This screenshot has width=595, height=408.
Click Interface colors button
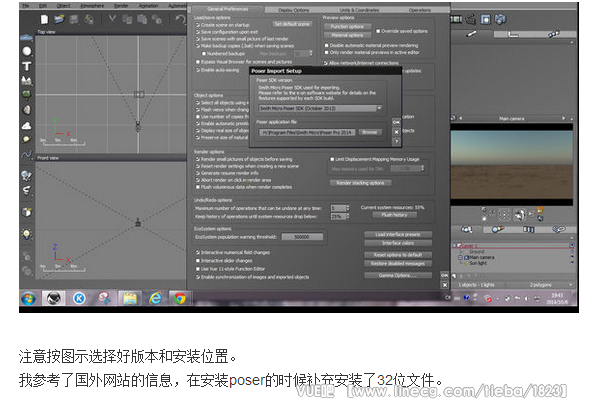tap(398, 243)
